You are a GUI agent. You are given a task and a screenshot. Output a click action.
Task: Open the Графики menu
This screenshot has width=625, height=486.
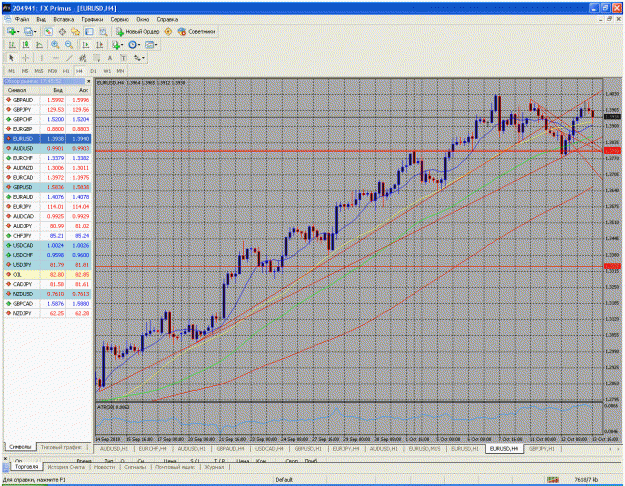tap(92, 19)
